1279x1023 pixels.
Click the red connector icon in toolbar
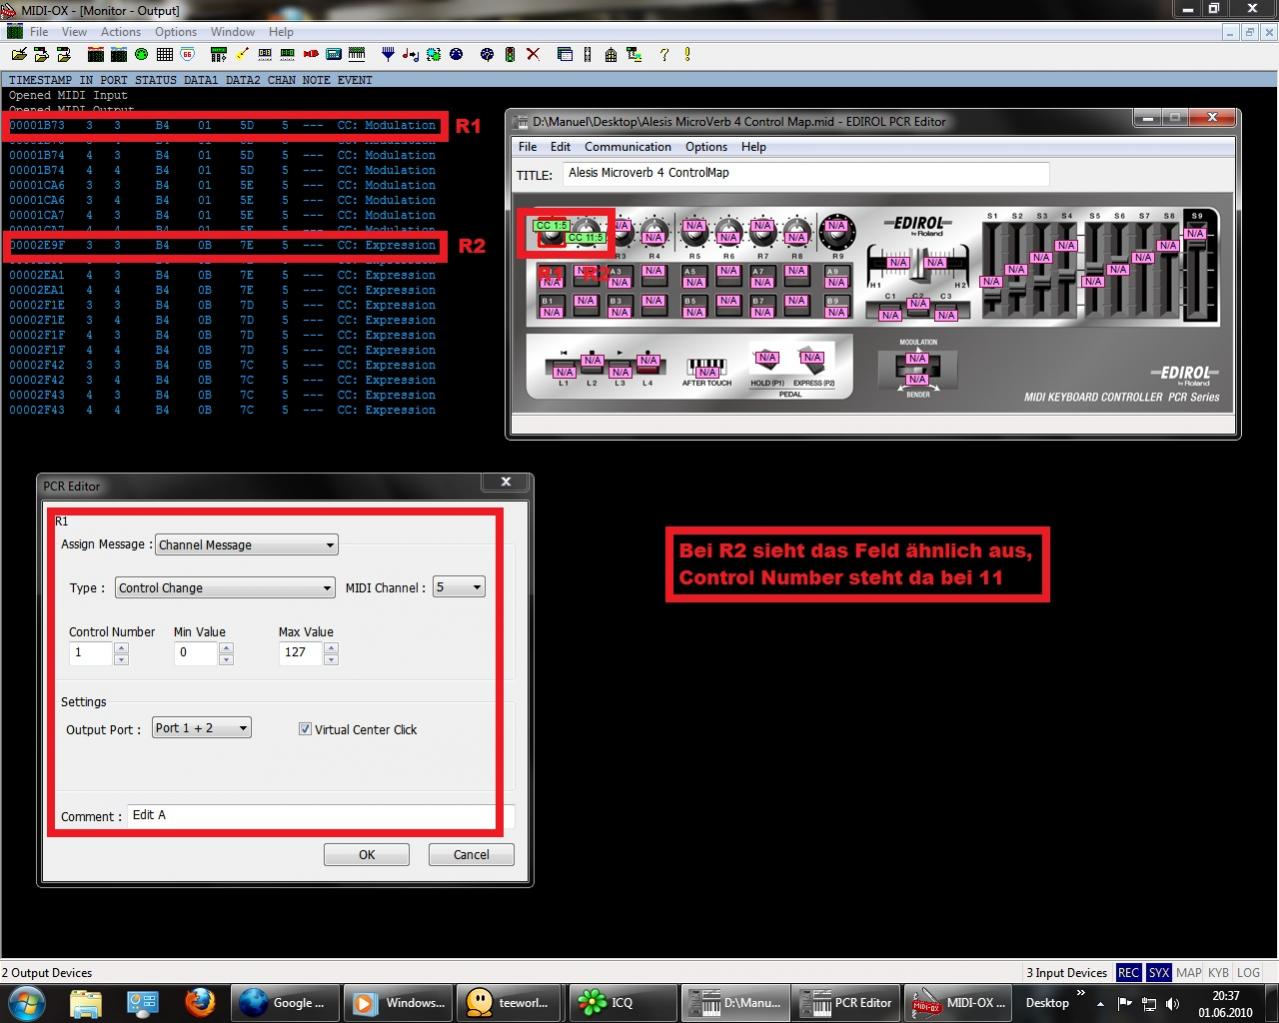[x=311, y=54]
